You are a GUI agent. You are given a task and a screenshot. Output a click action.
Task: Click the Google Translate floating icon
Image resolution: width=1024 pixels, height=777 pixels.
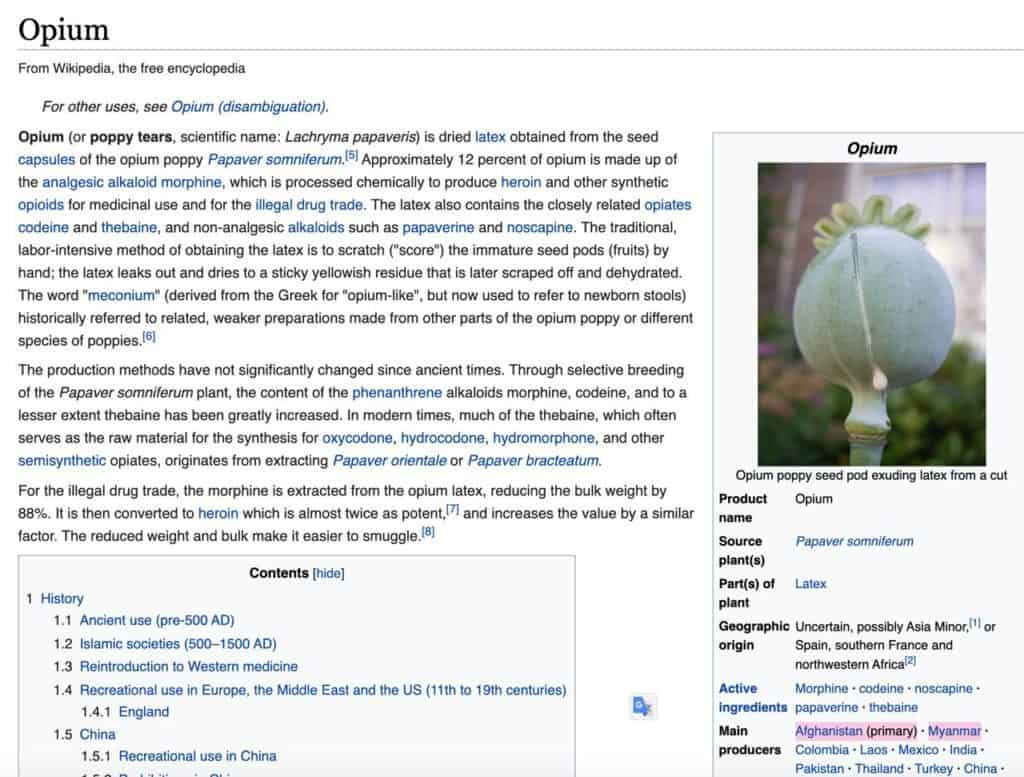pyautogui.click(x=642, y=707)
